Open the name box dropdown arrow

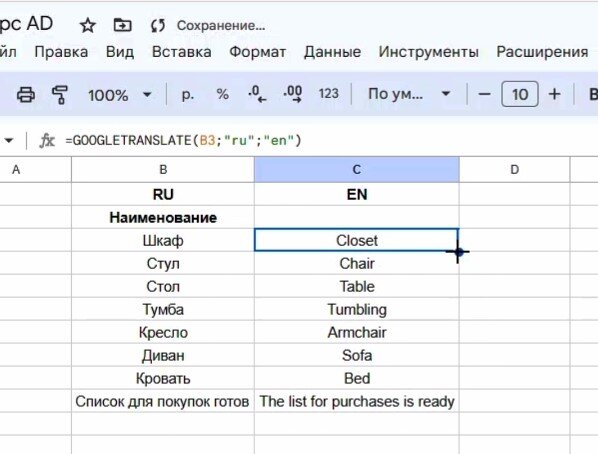[9, 141]
